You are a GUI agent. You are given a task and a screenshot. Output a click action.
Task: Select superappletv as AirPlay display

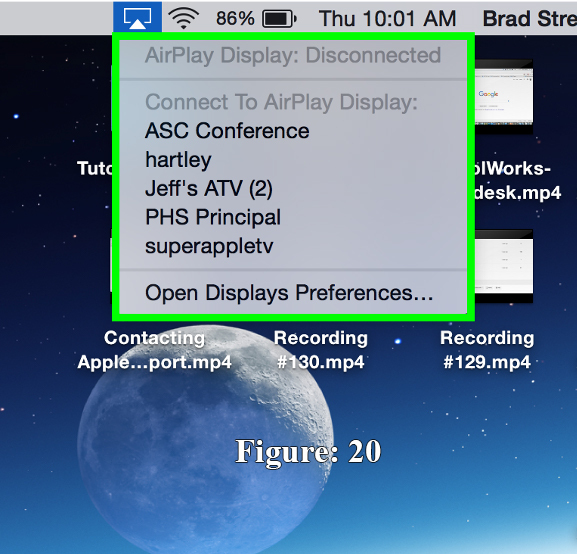(293, 246)
